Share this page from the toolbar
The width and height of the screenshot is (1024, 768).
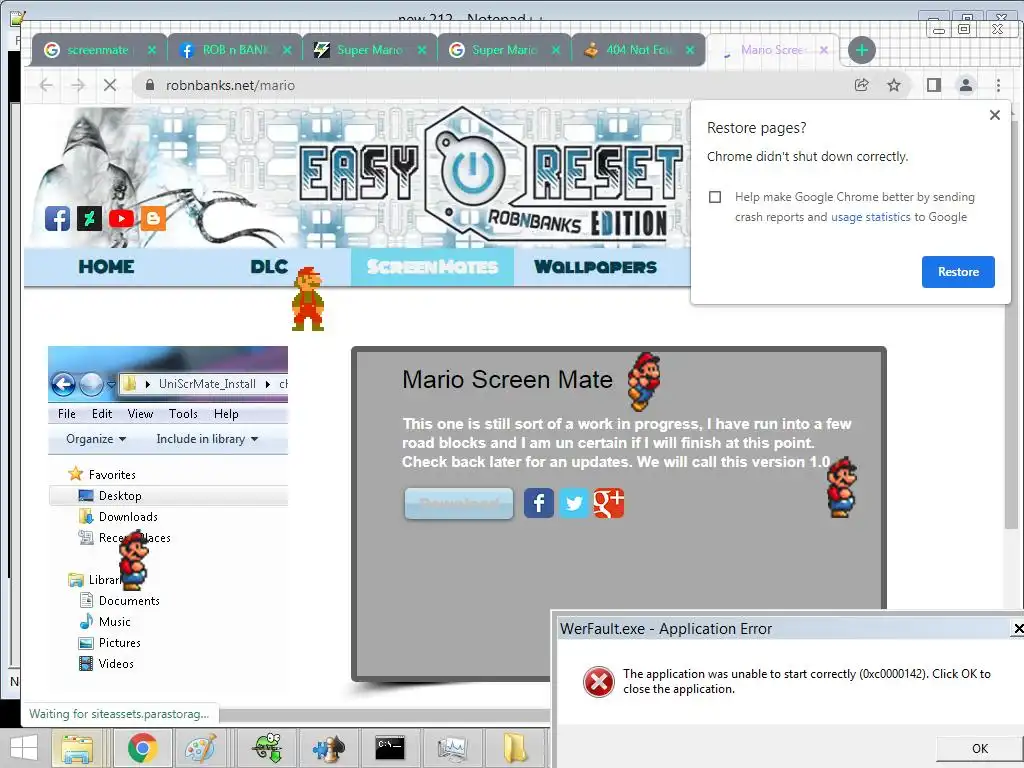[x=861, y=85]
